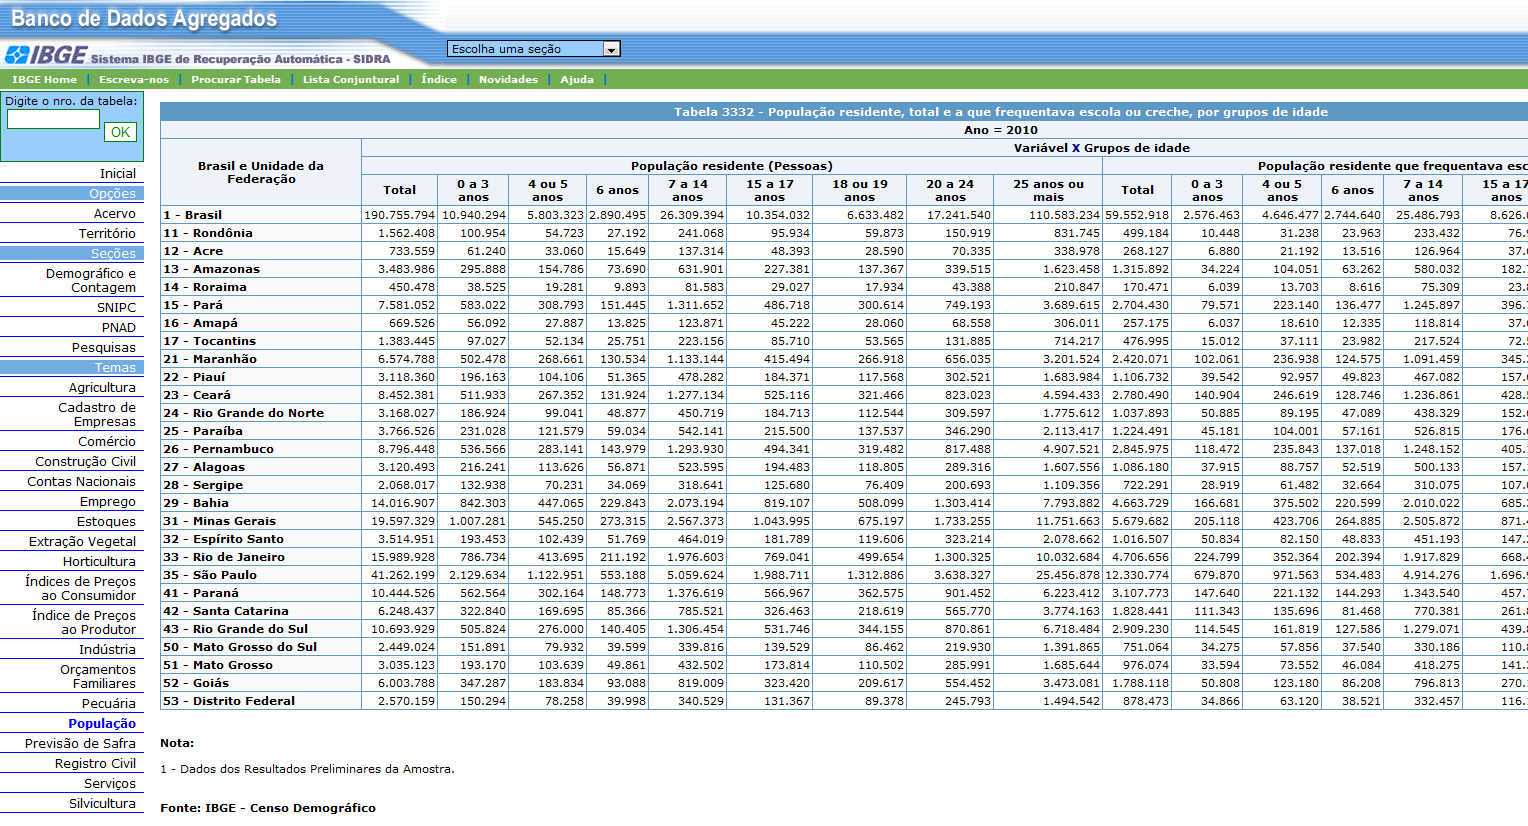This screenshot has width=1528, height=826.
Task: Click the Tabela 3332 title bar
Action: (x=1000, y=112)
